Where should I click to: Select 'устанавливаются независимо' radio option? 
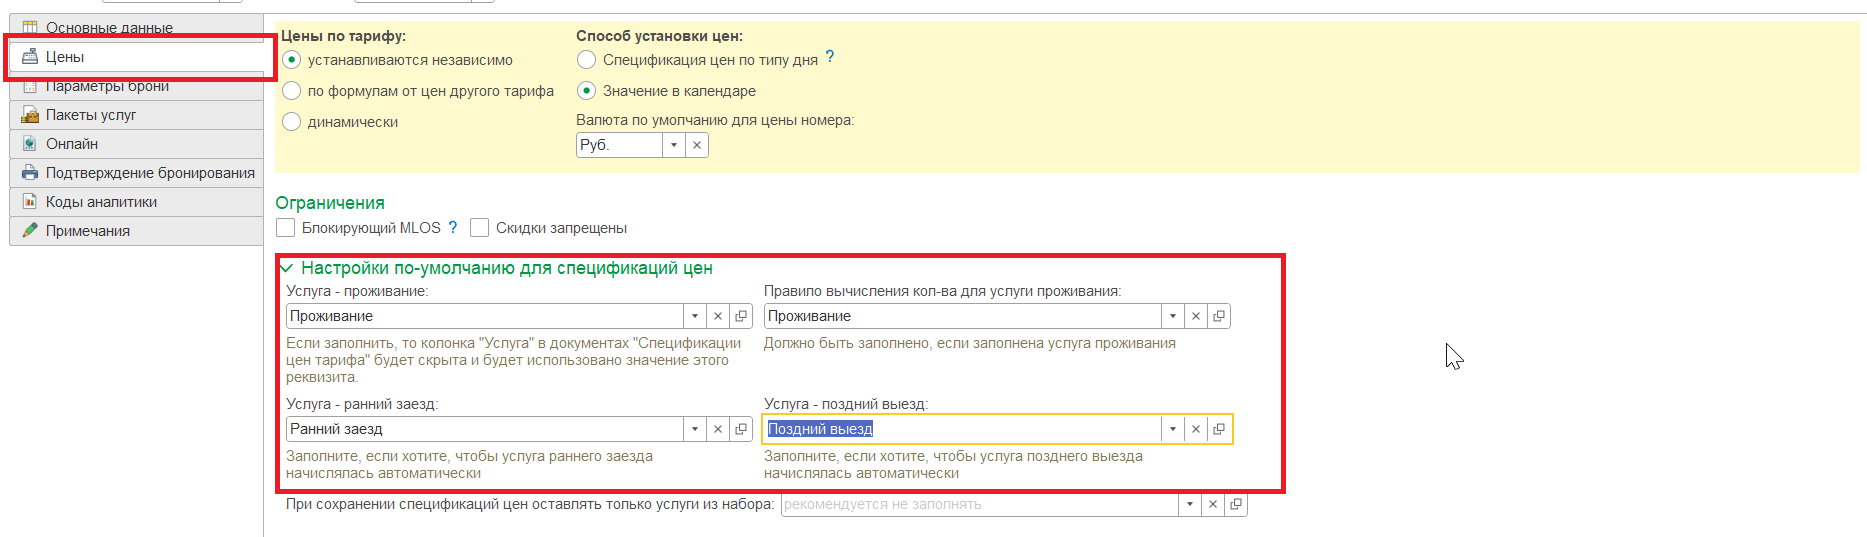pos(292,60)
